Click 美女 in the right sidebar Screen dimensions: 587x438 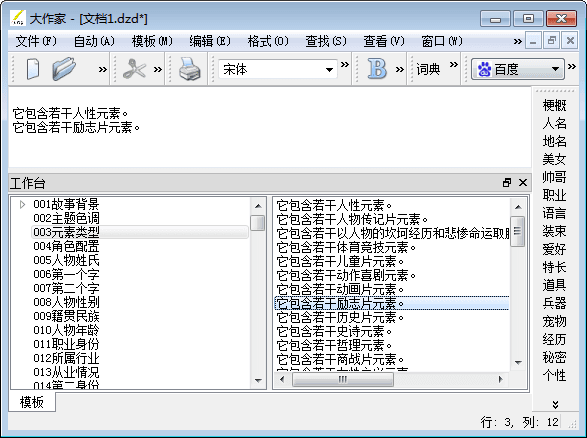(554, 159)
